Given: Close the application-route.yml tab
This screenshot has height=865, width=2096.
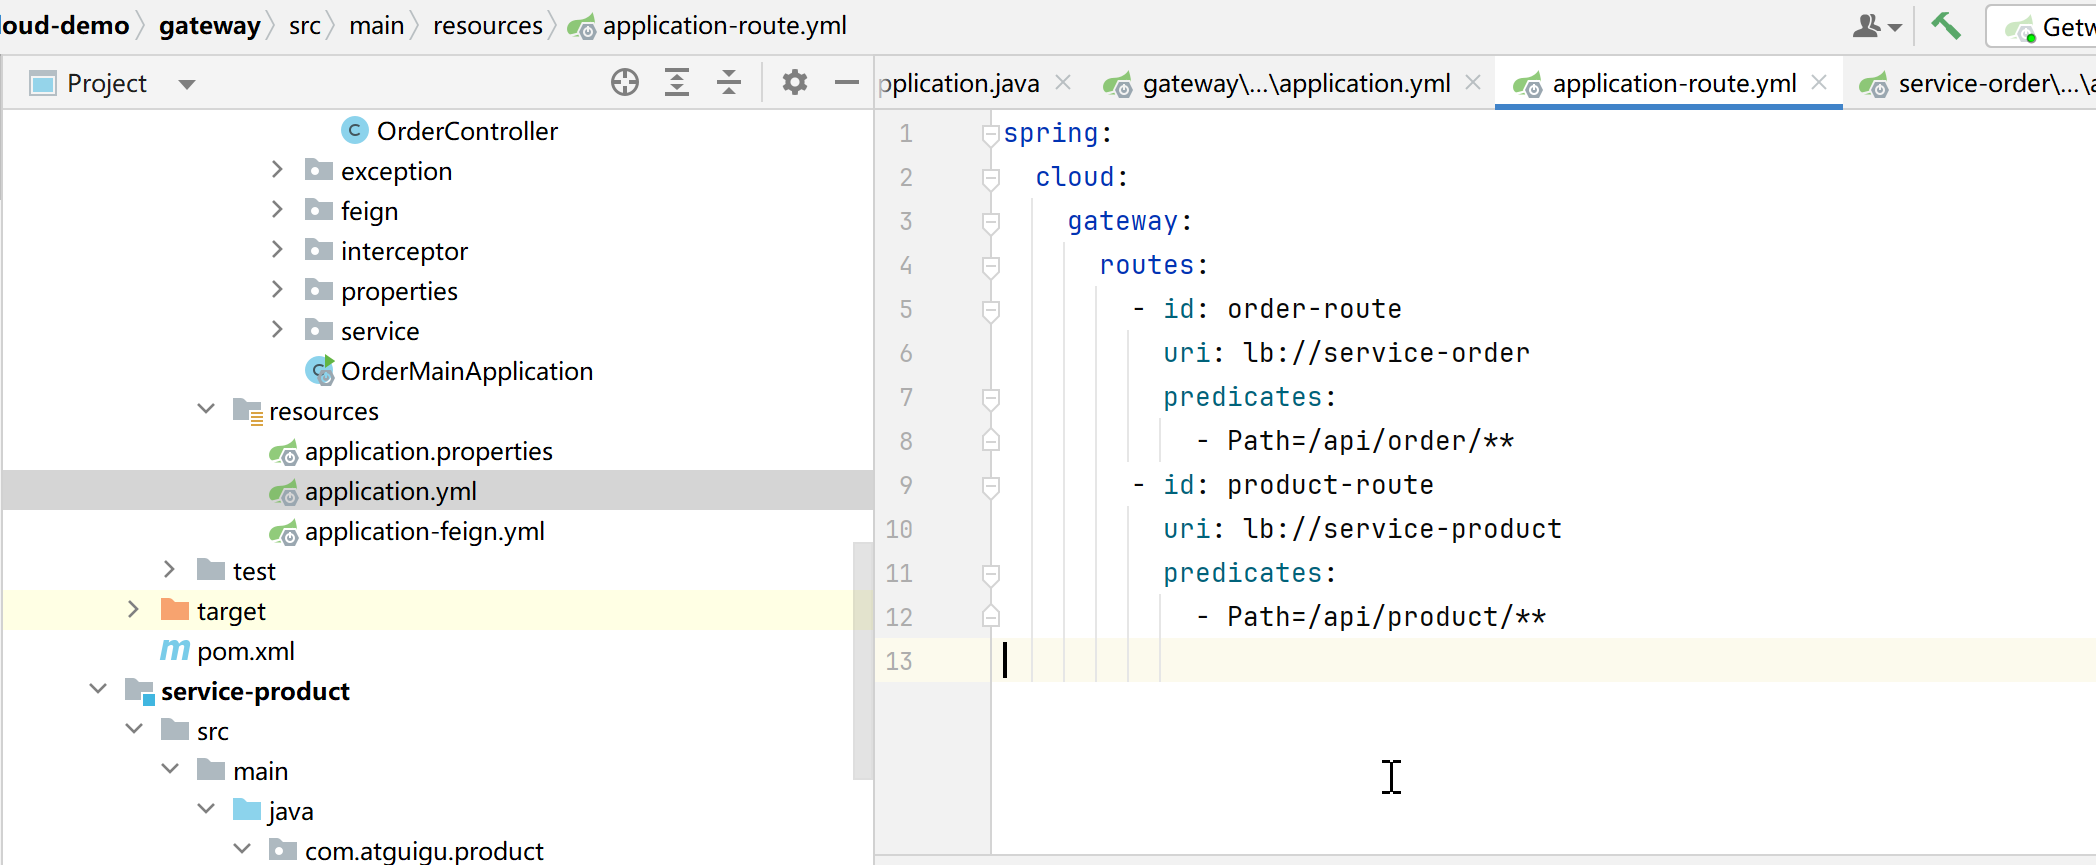Looking at the screenshot, I should [x=1819, y=83].
